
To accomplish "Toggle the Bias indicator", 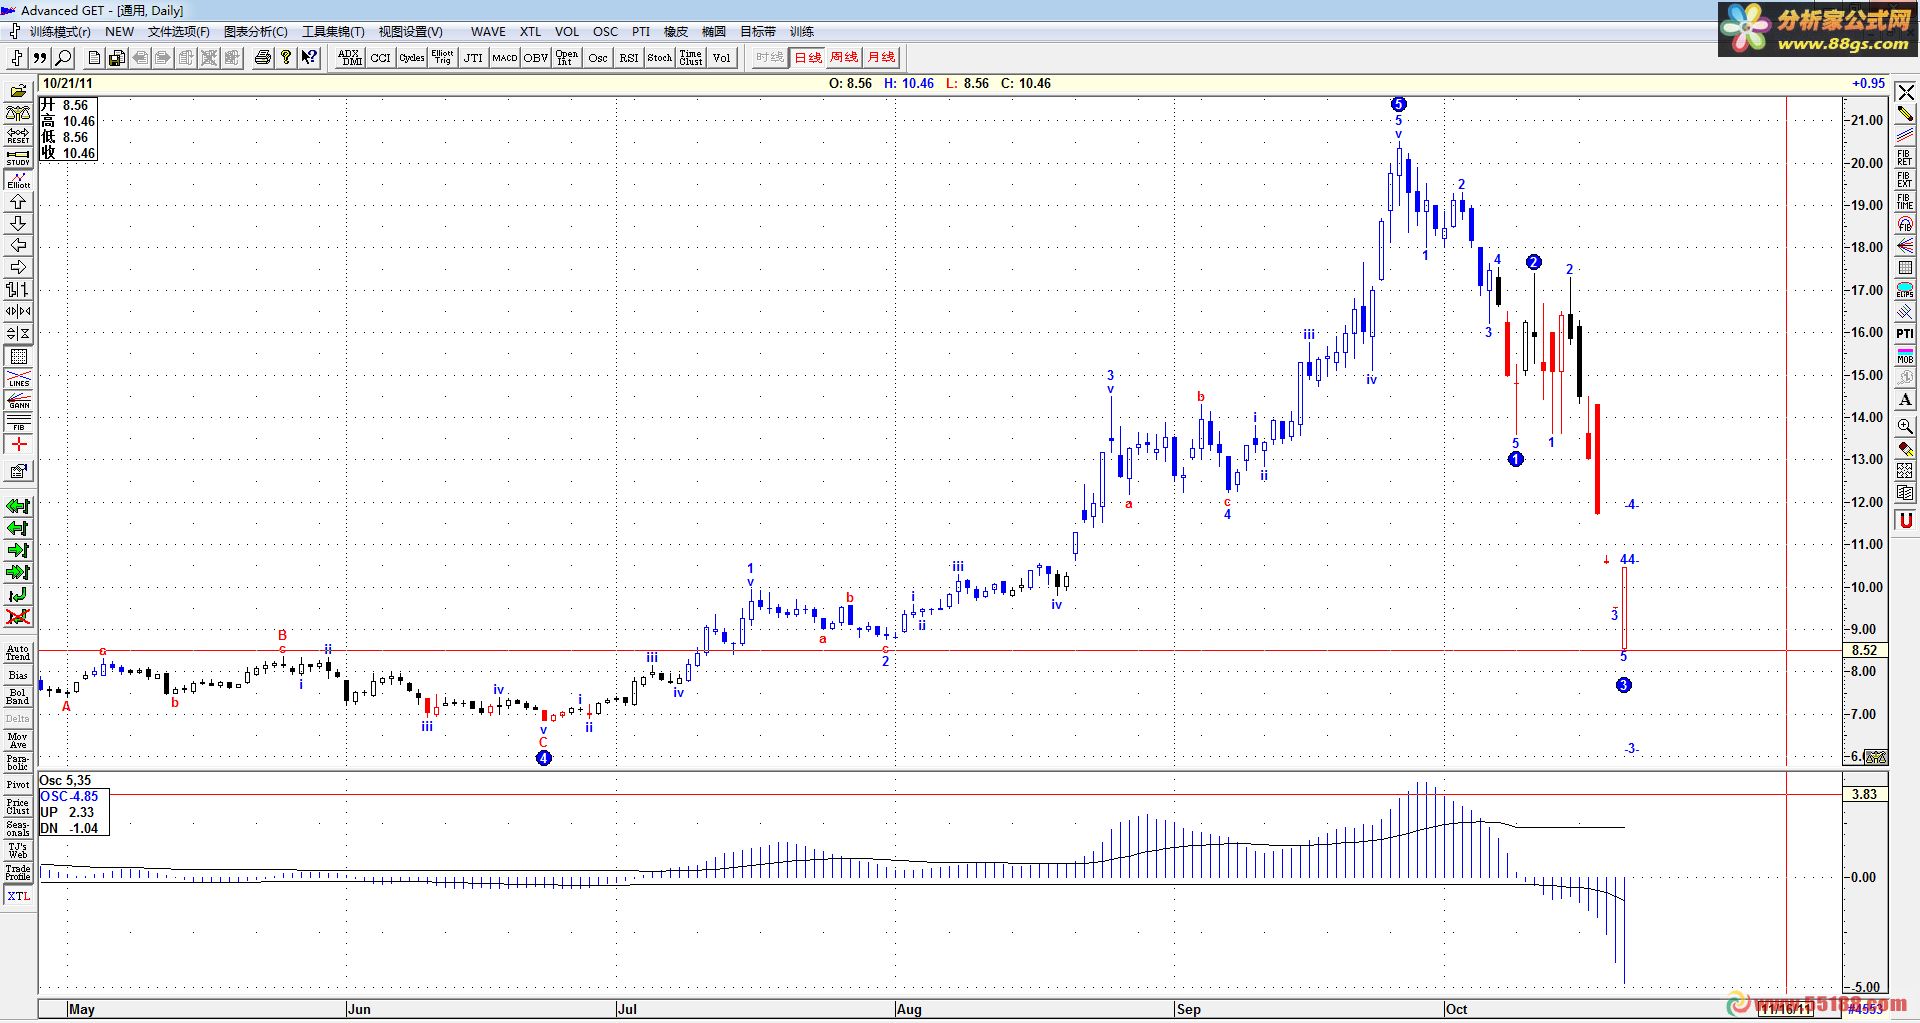I will pyautogui.click(x=18, y=676).
